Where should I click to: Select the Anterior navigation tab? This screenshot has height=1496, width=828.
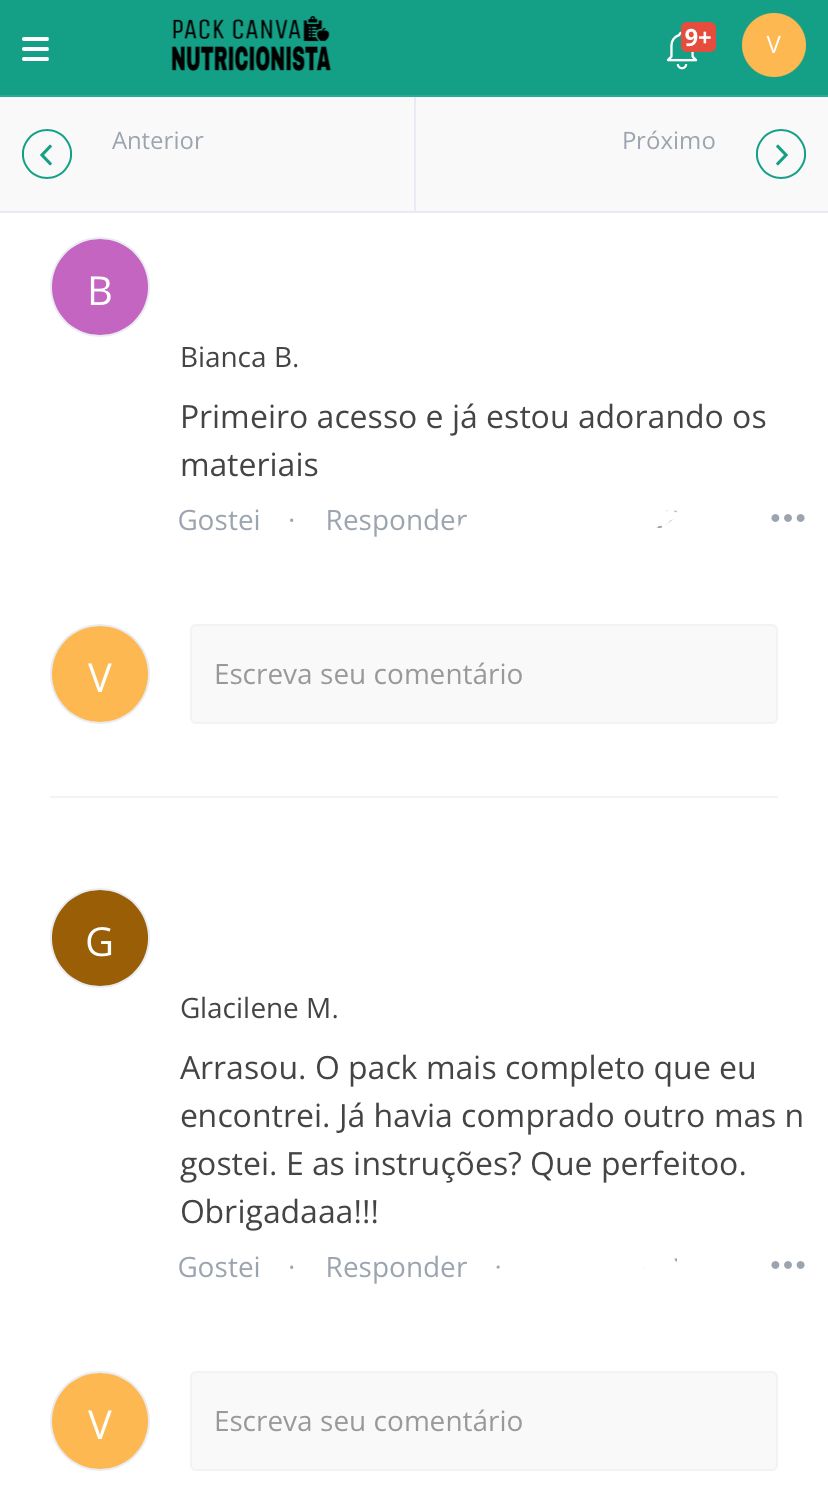coord(158,141)
